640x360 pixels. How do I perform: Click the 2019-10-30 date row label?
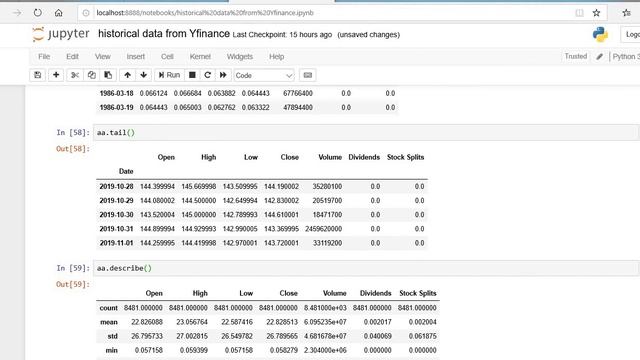(116, 215)
